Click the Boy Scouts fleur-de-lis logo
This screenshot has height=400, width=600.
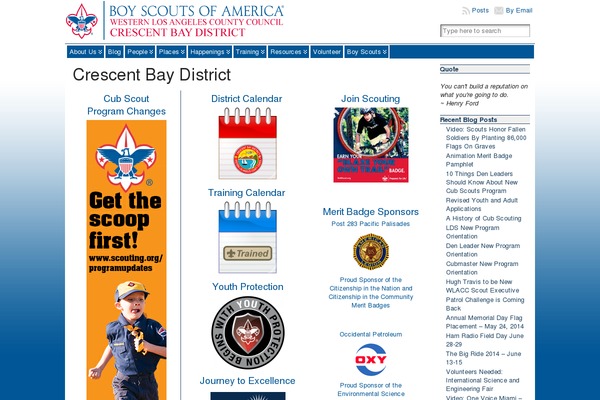[82, 21]
